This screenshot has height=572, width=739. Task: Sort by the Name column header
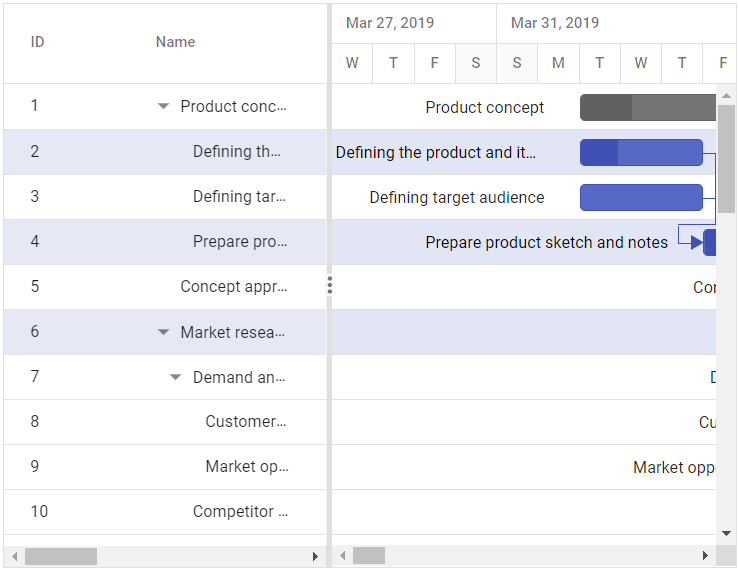175,42
